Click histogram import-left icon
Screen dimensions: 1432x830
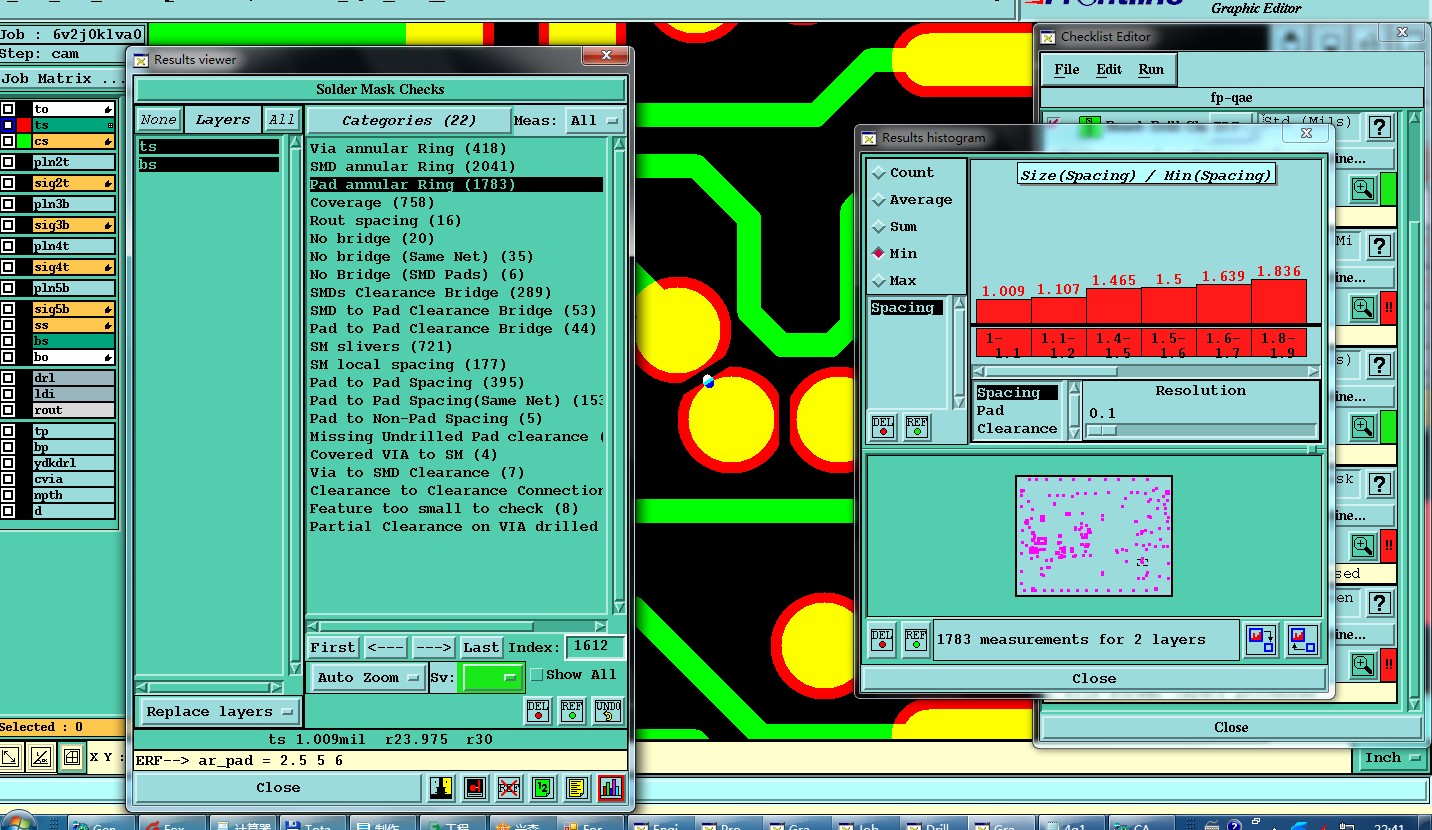pos(1301,640)
